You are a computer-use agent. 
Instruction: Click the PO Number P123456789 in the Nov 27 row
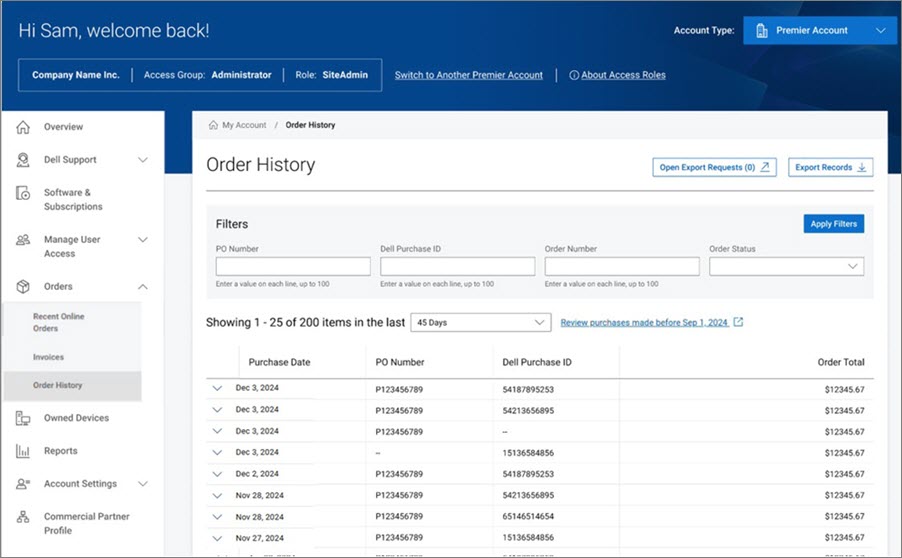(399, 538)
